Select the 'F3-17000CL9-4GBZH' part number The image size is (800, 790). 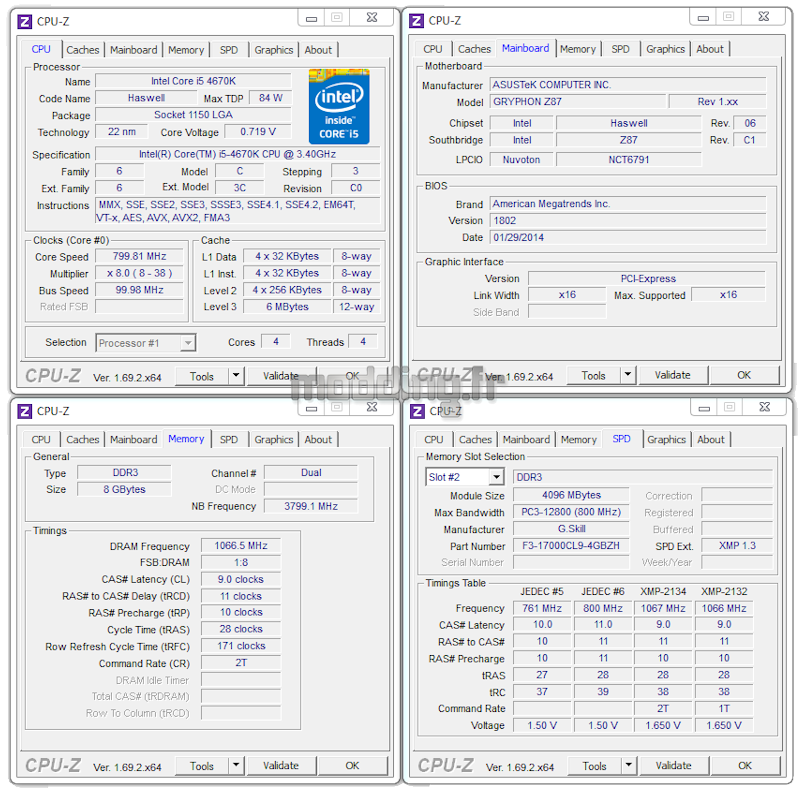pyautogui.click(x=571, y=546)
